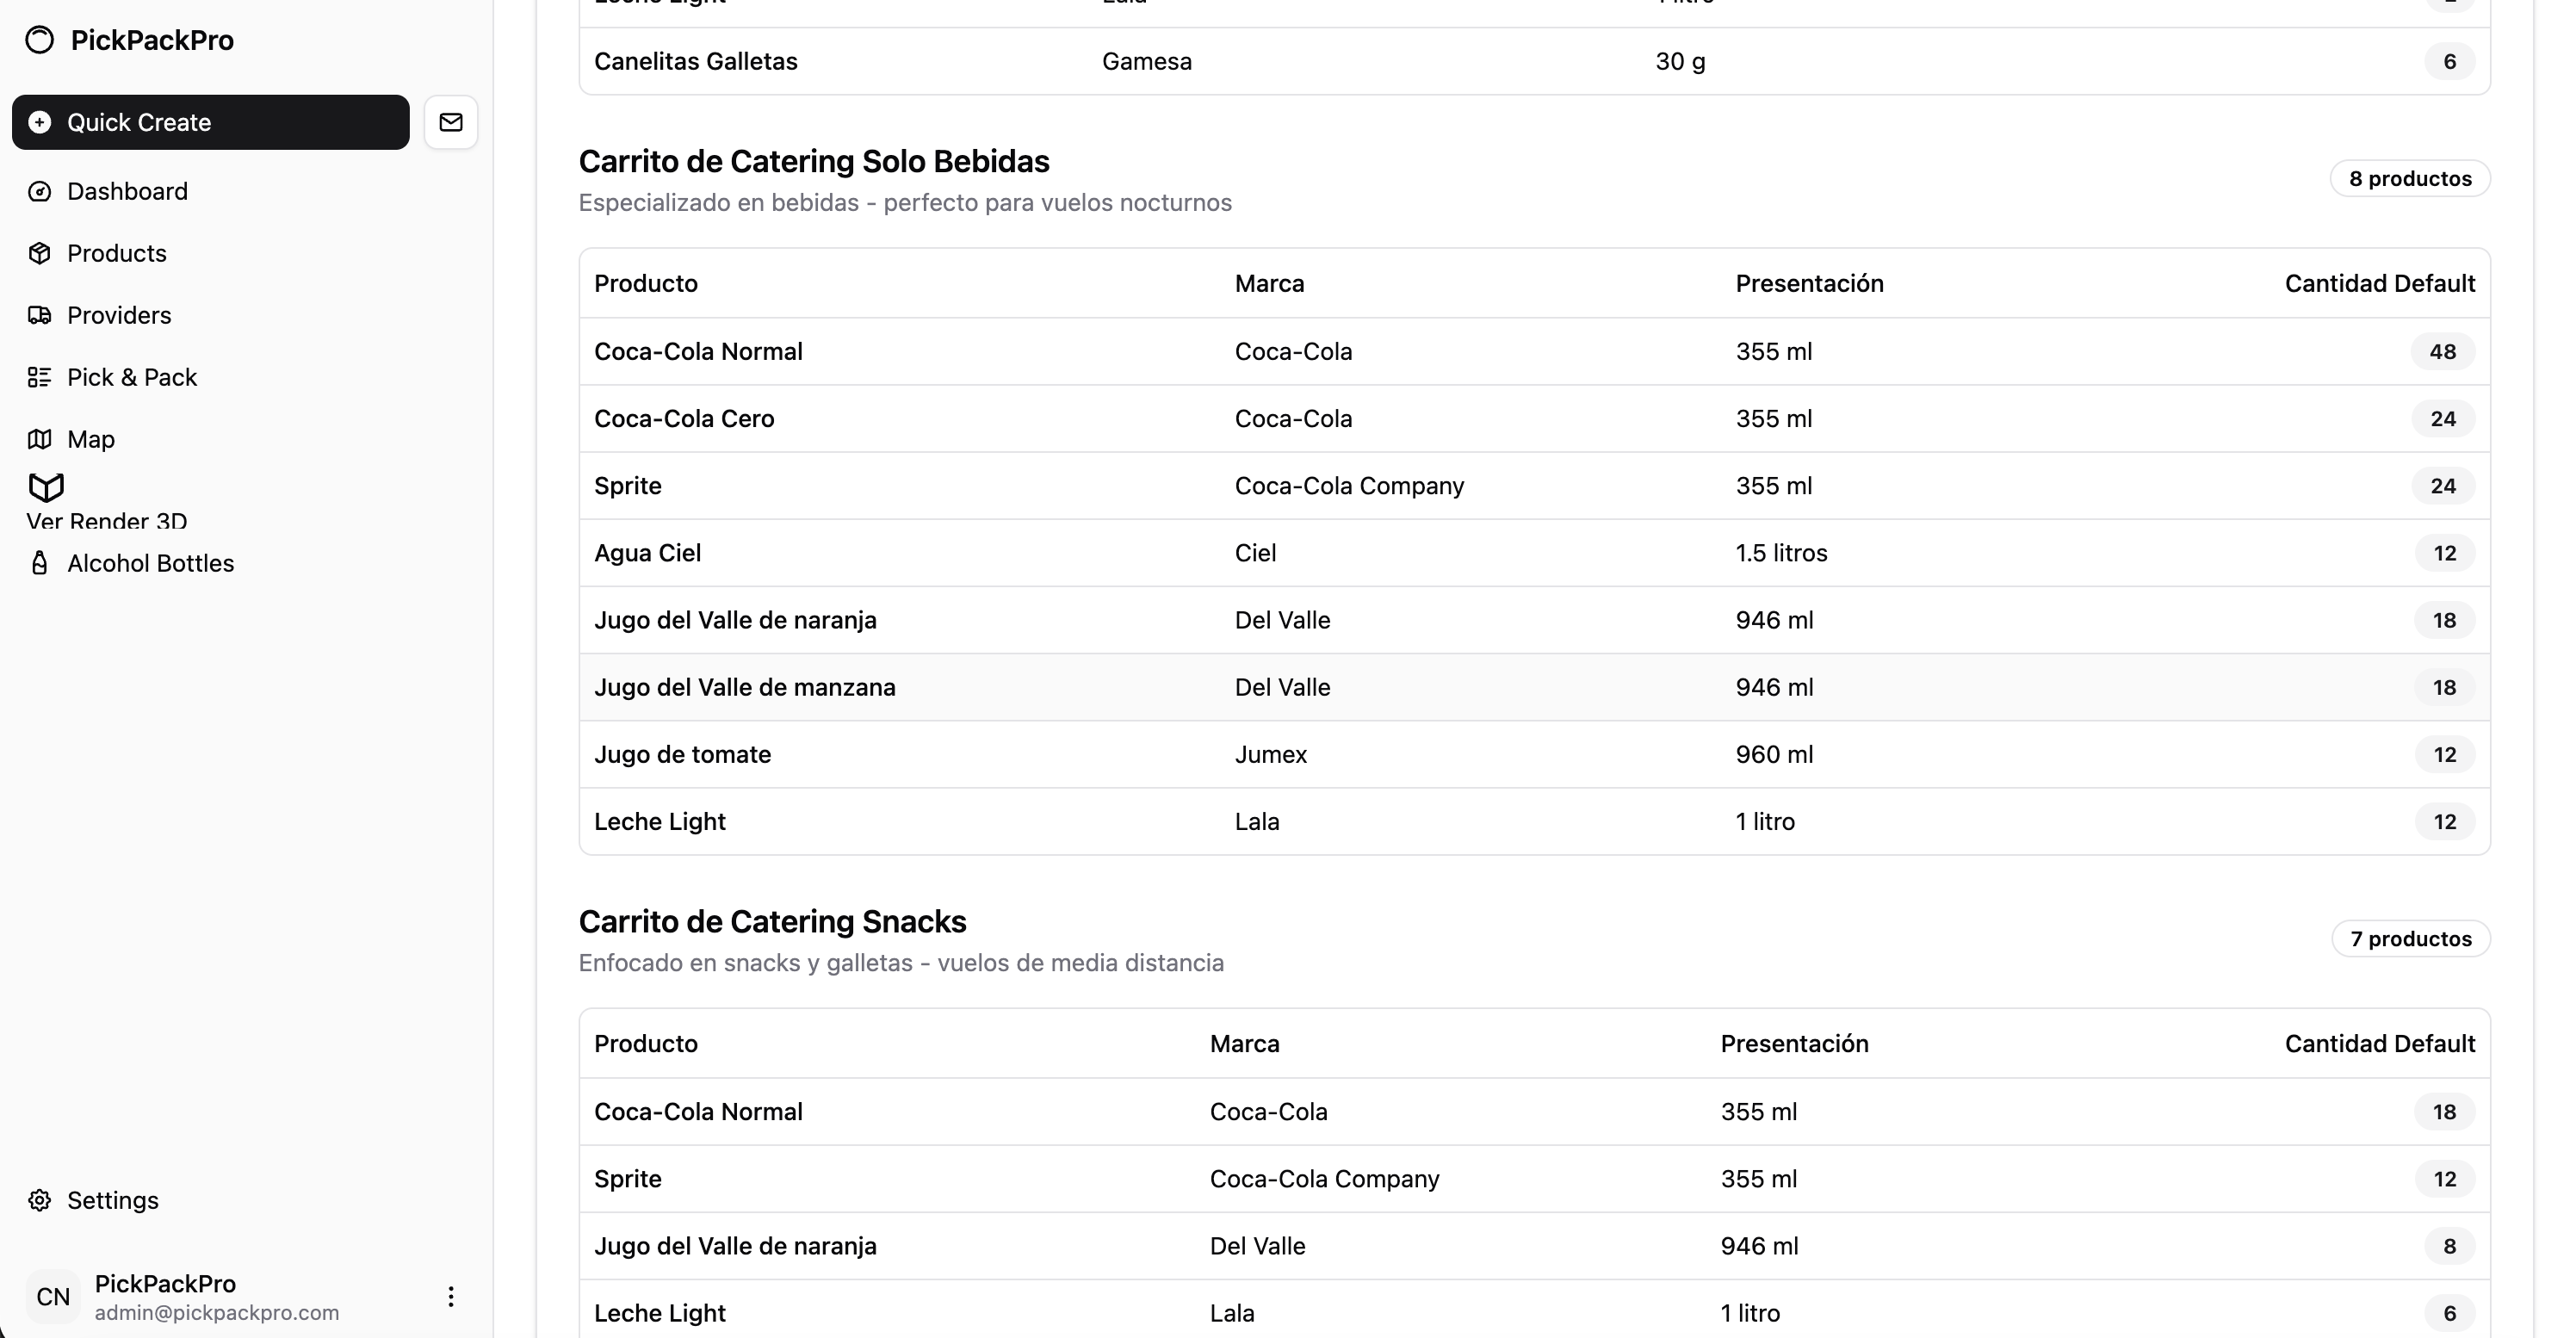This screenshot has width=2576, height=1338.
Task: Click the PickPackPro logo icon
Action: point(40,40)
